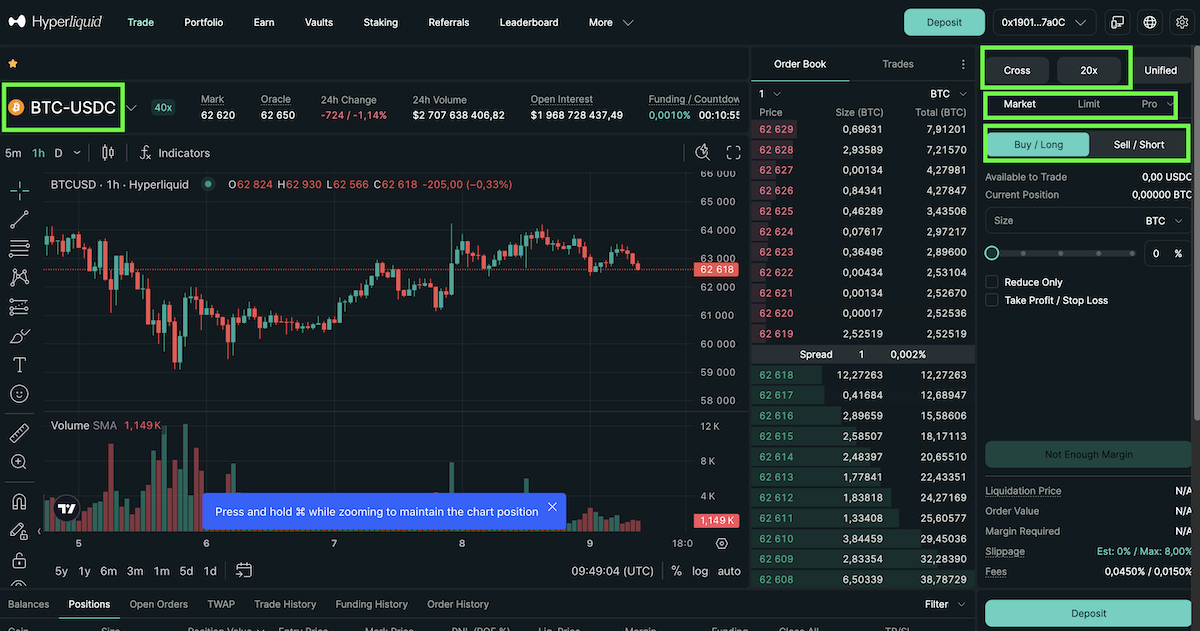Click Deposit button in top bar
The height and width of the screenshot is (631, 1200).
click(944, 22)
